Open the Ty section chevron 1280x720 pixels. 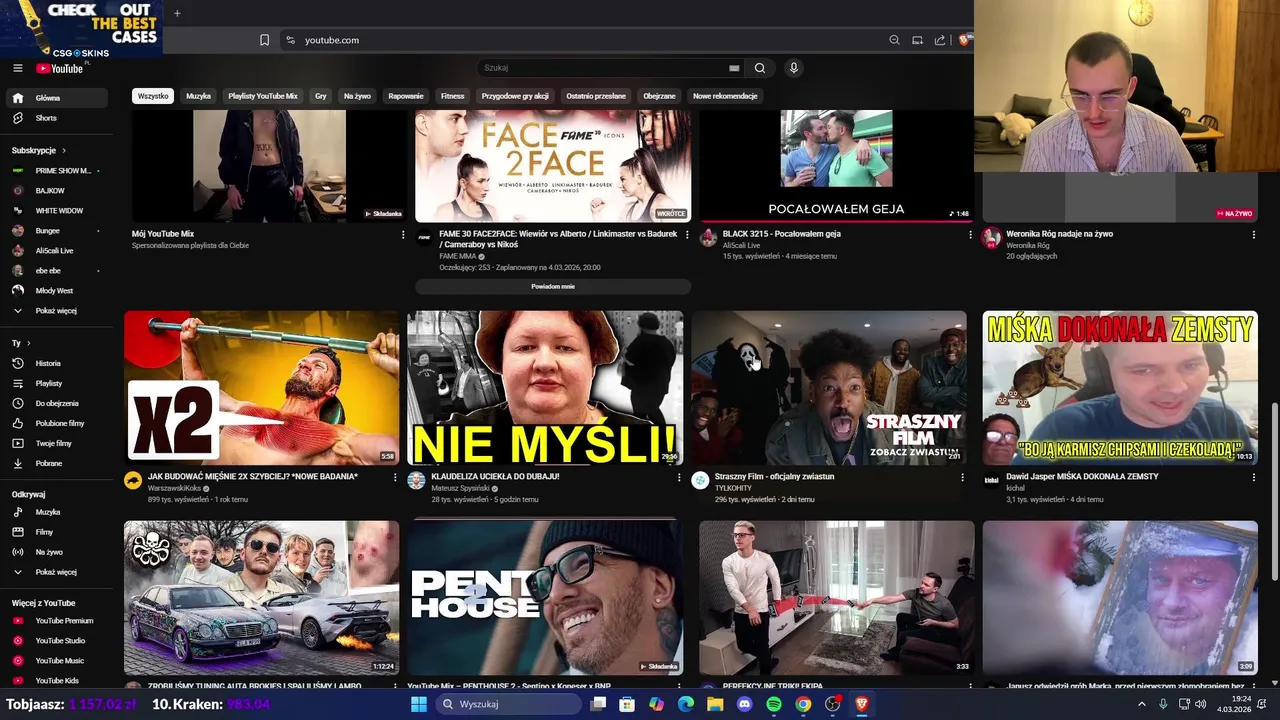[29, 343]
